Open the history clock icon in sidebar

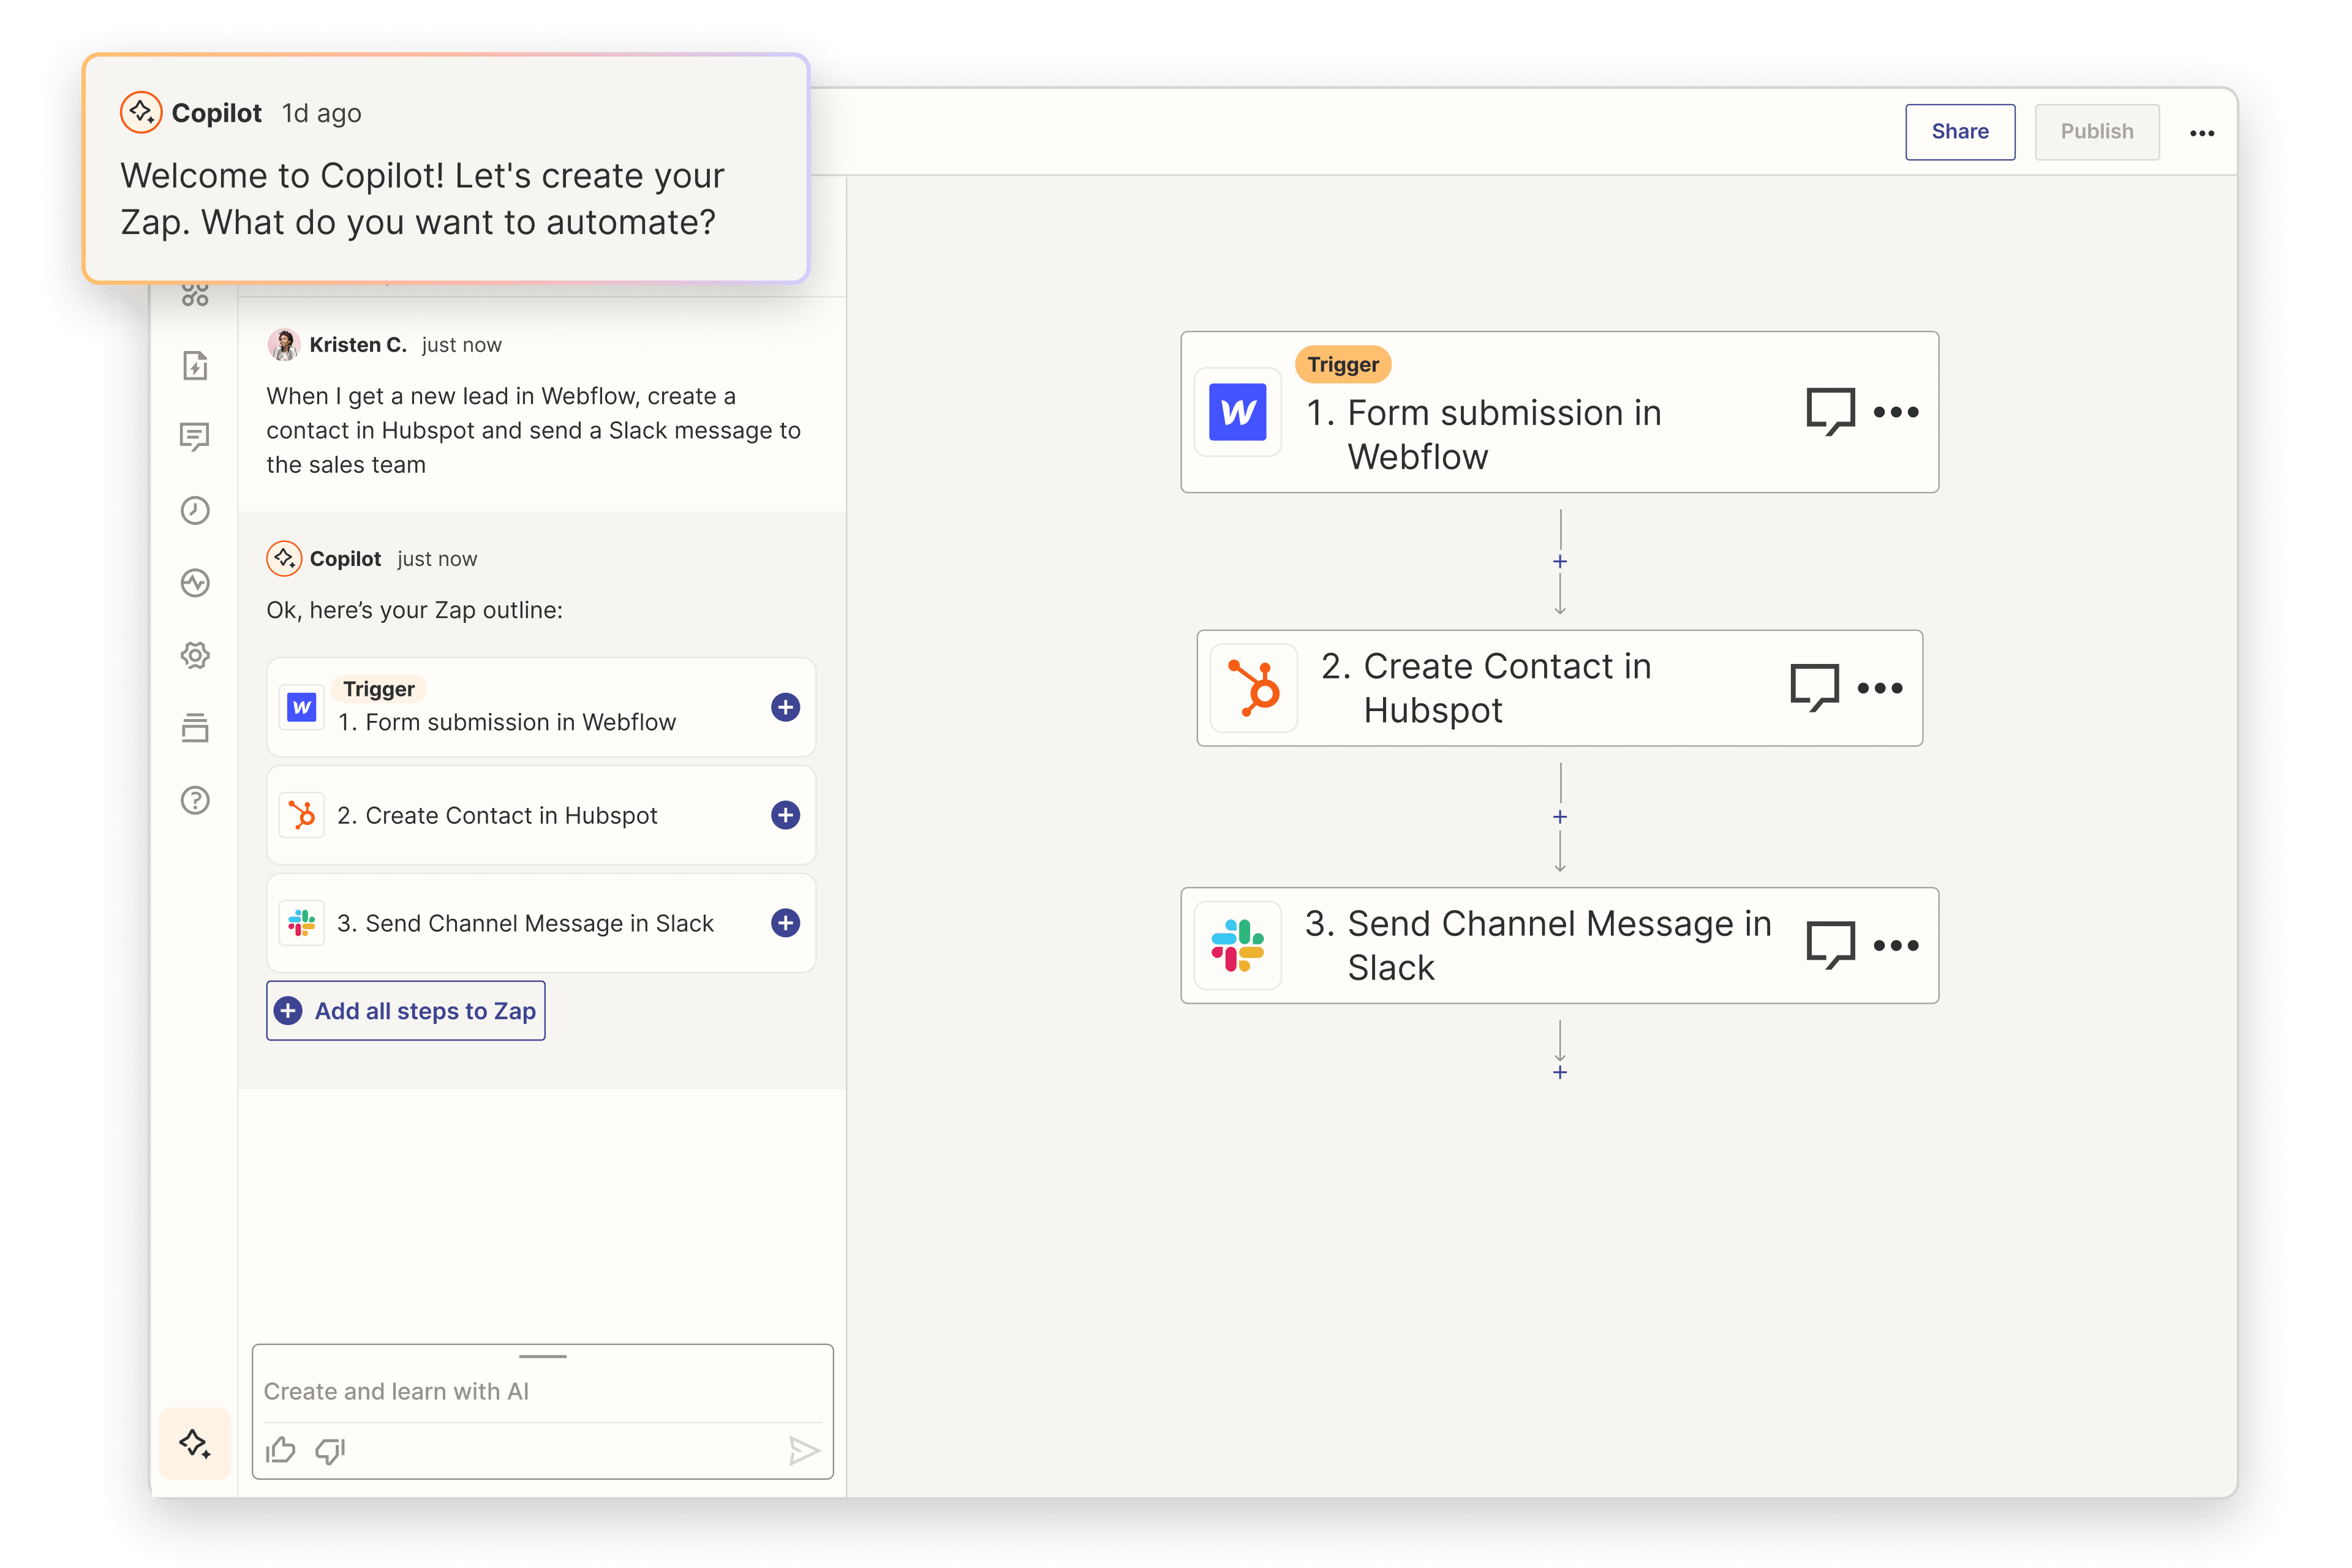tap(195, 510)
